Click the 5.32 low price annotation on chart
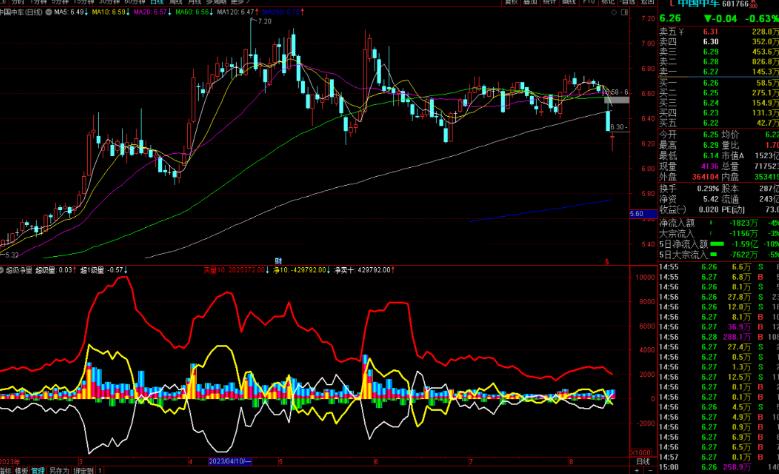This screenshot has height=474, width=779. pos(10,255)
